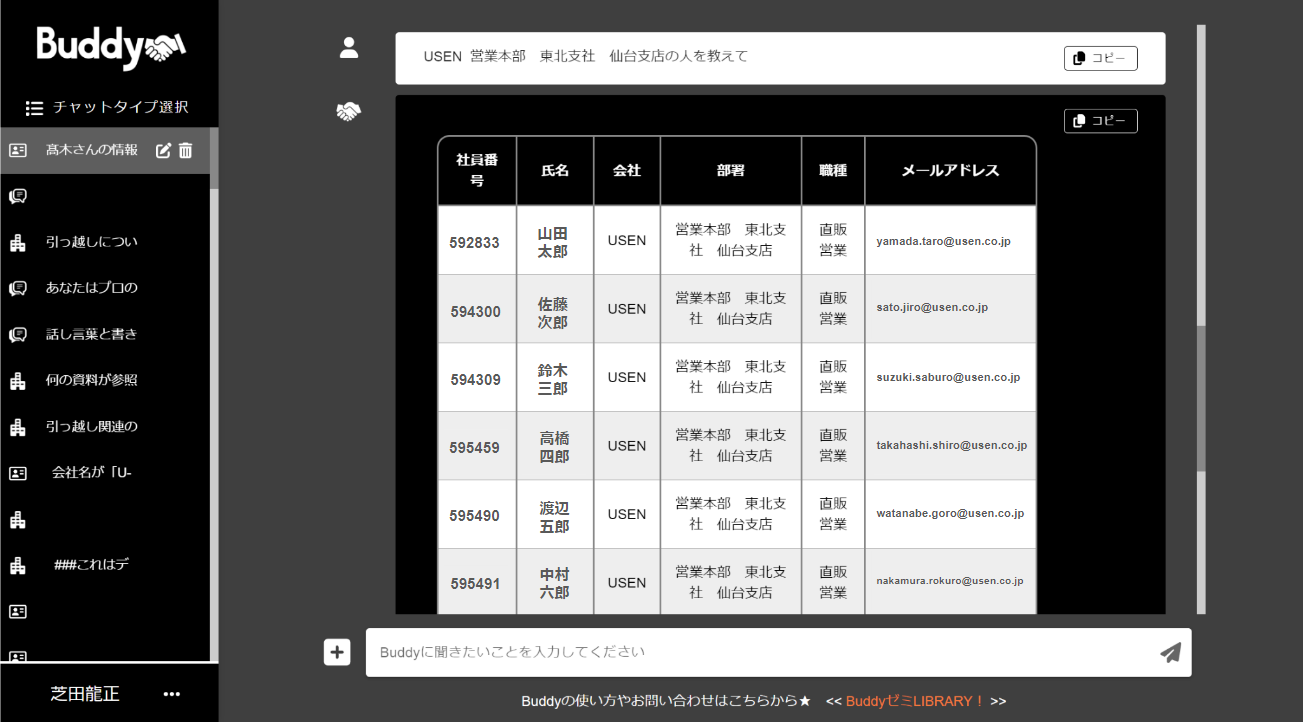Viewport: 1303px width, 722px height.
Task: Open the 引っ越しについ chat
Action: 92,242
